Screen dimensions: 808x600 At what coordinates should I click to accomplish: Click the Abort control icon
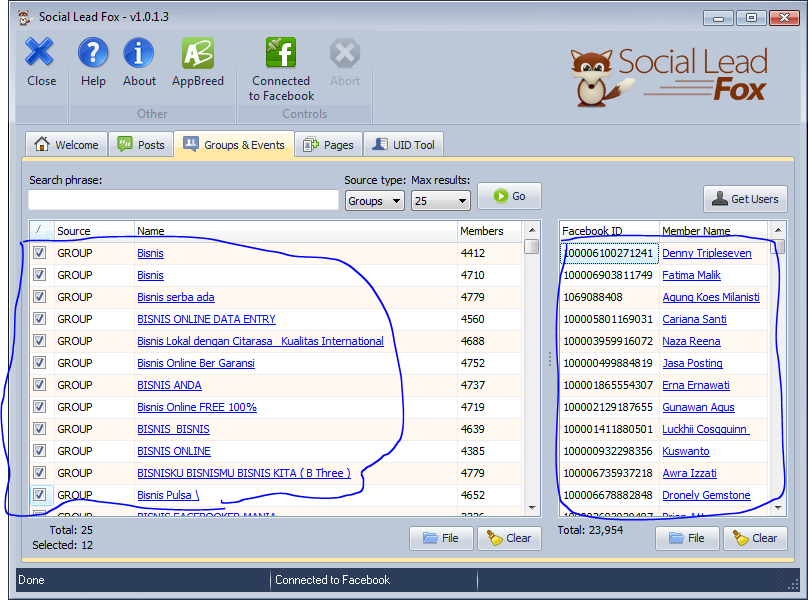click(345, 52)
